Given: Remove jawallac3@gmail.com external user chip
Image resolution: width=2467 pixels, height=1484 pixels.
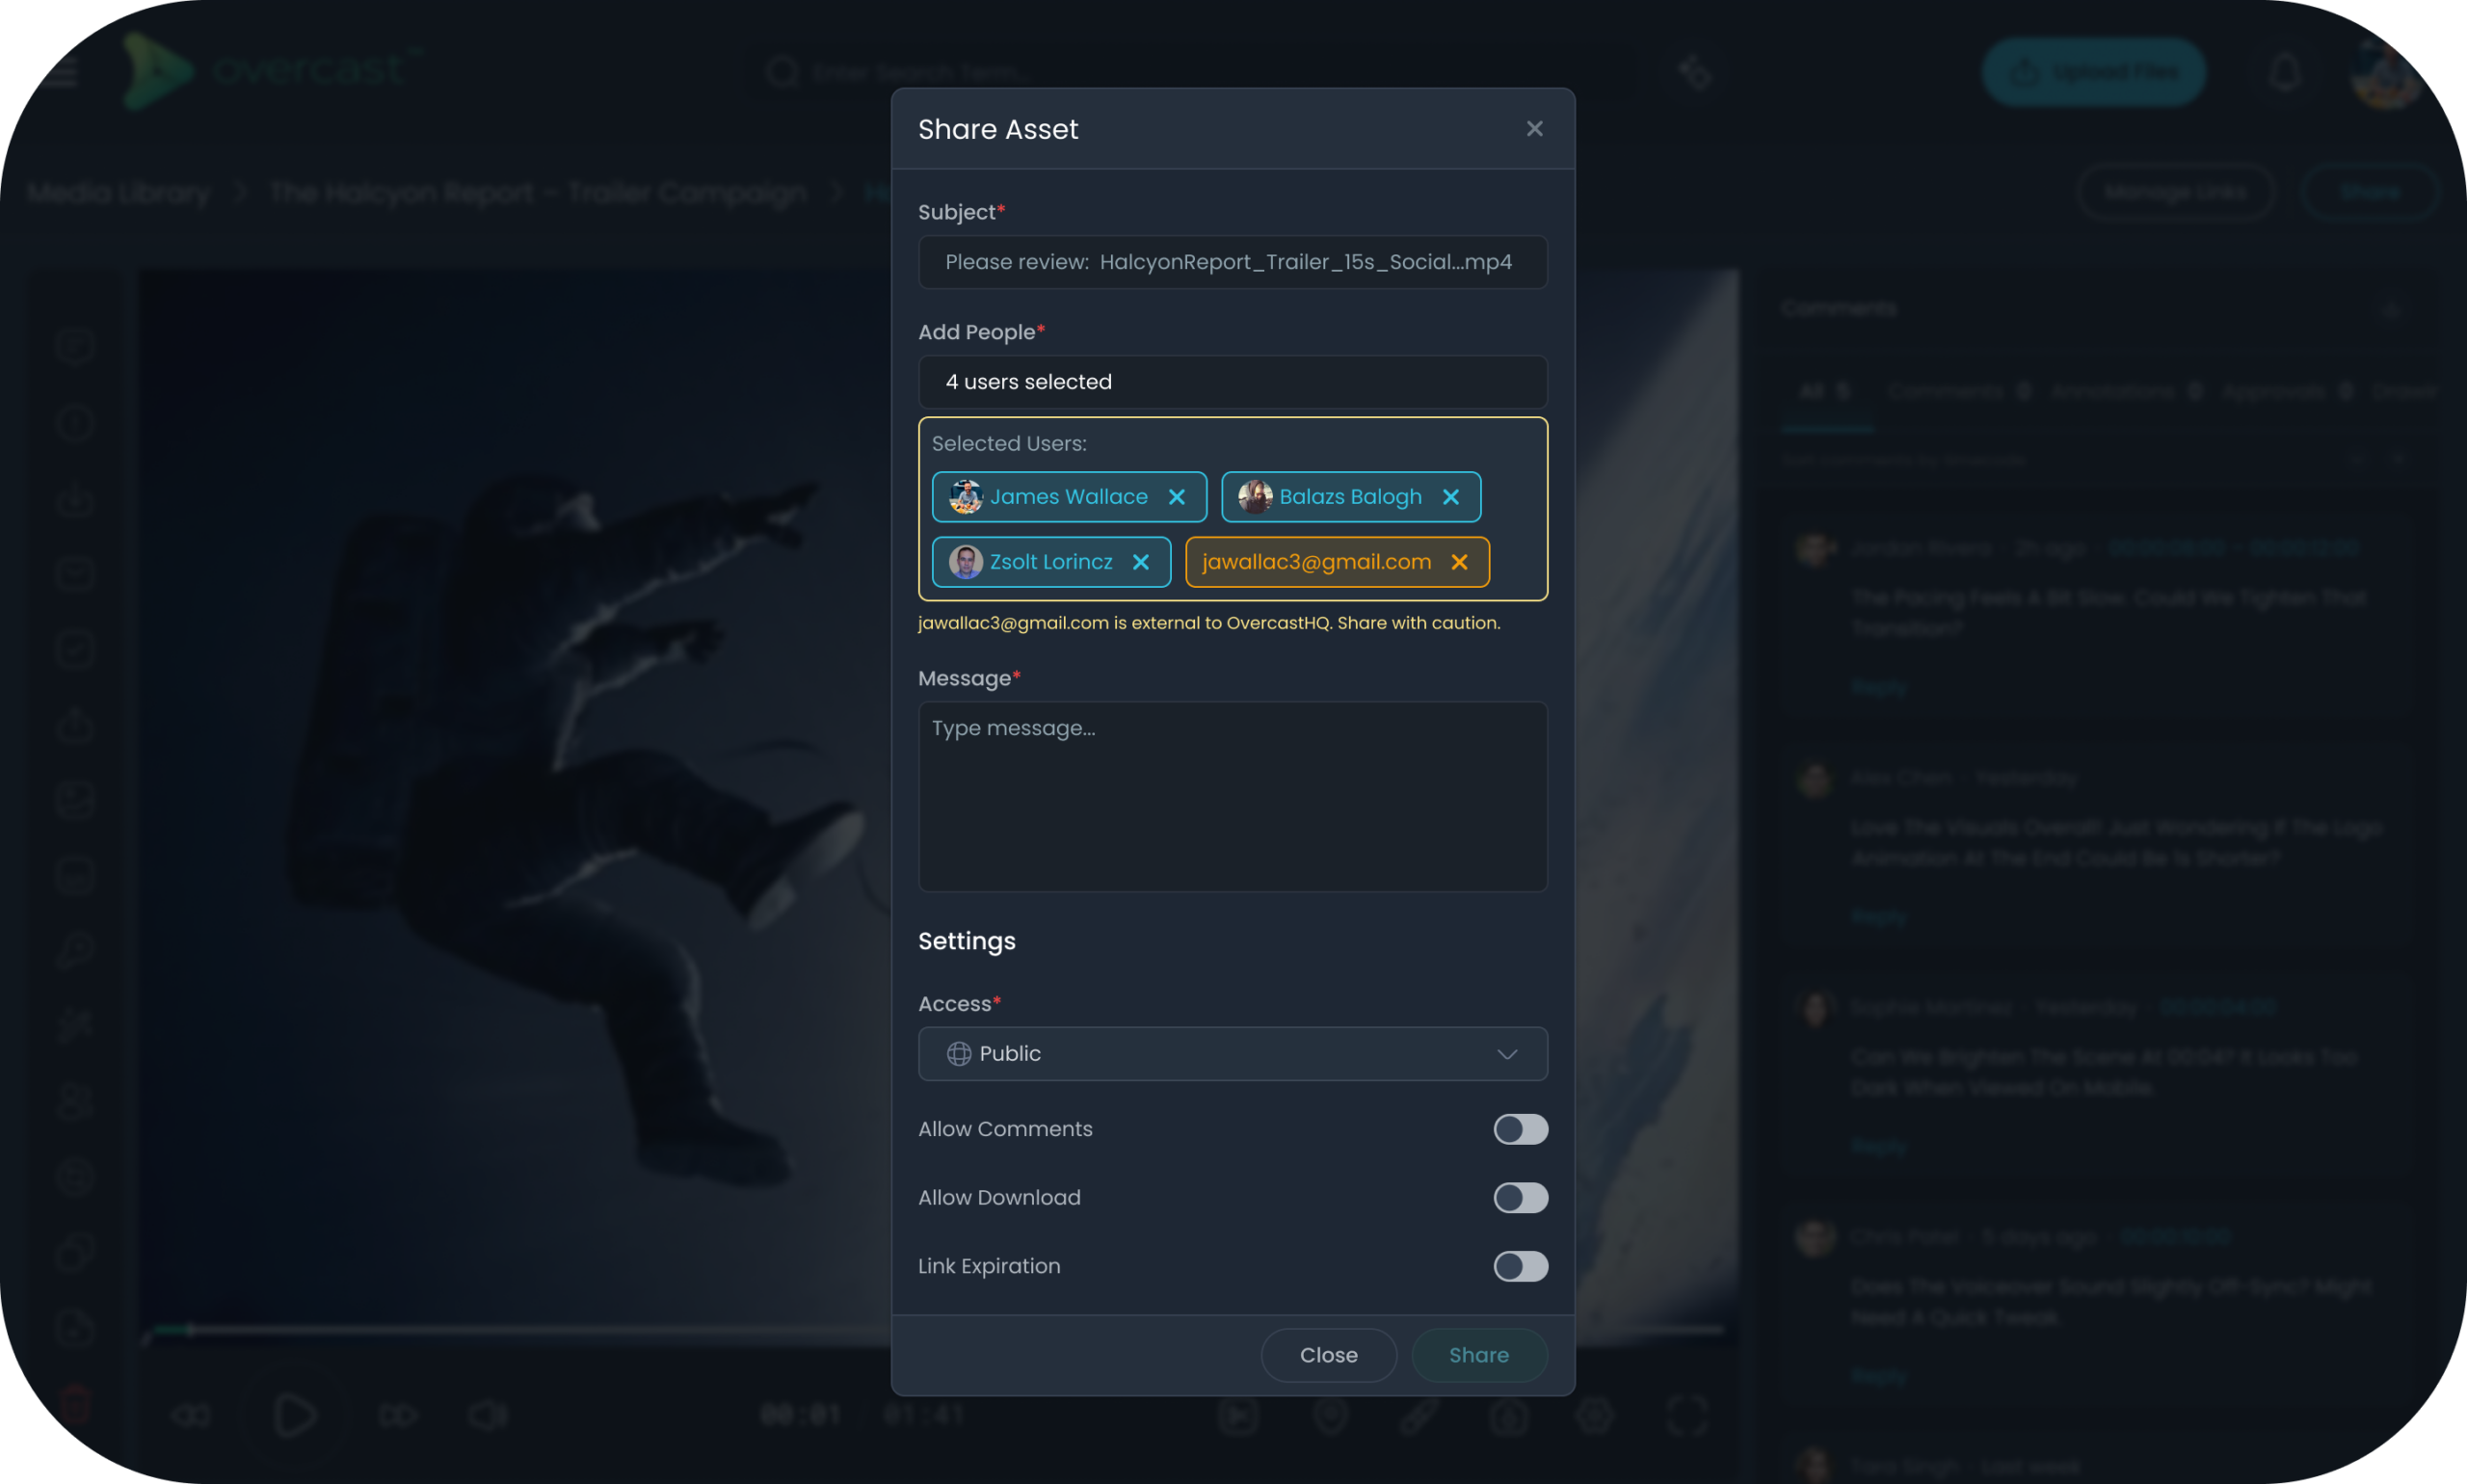Looking at the screenshot, I should (1459, 562).
